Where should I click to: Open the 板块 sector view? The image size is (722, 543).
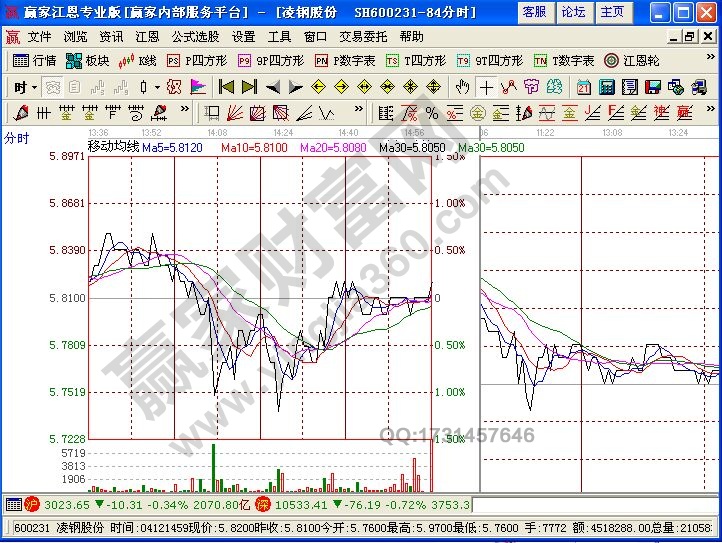[88, 60]
